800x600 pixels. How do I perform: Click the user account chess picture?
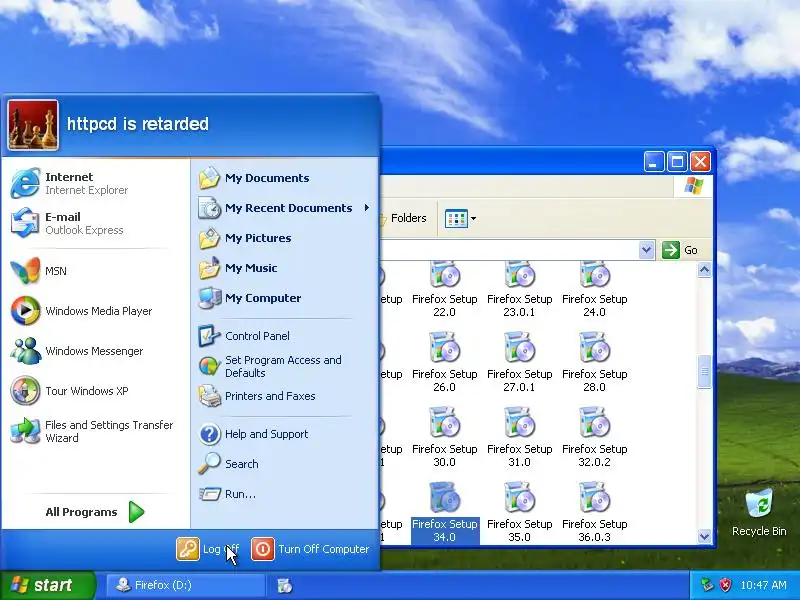33,124
